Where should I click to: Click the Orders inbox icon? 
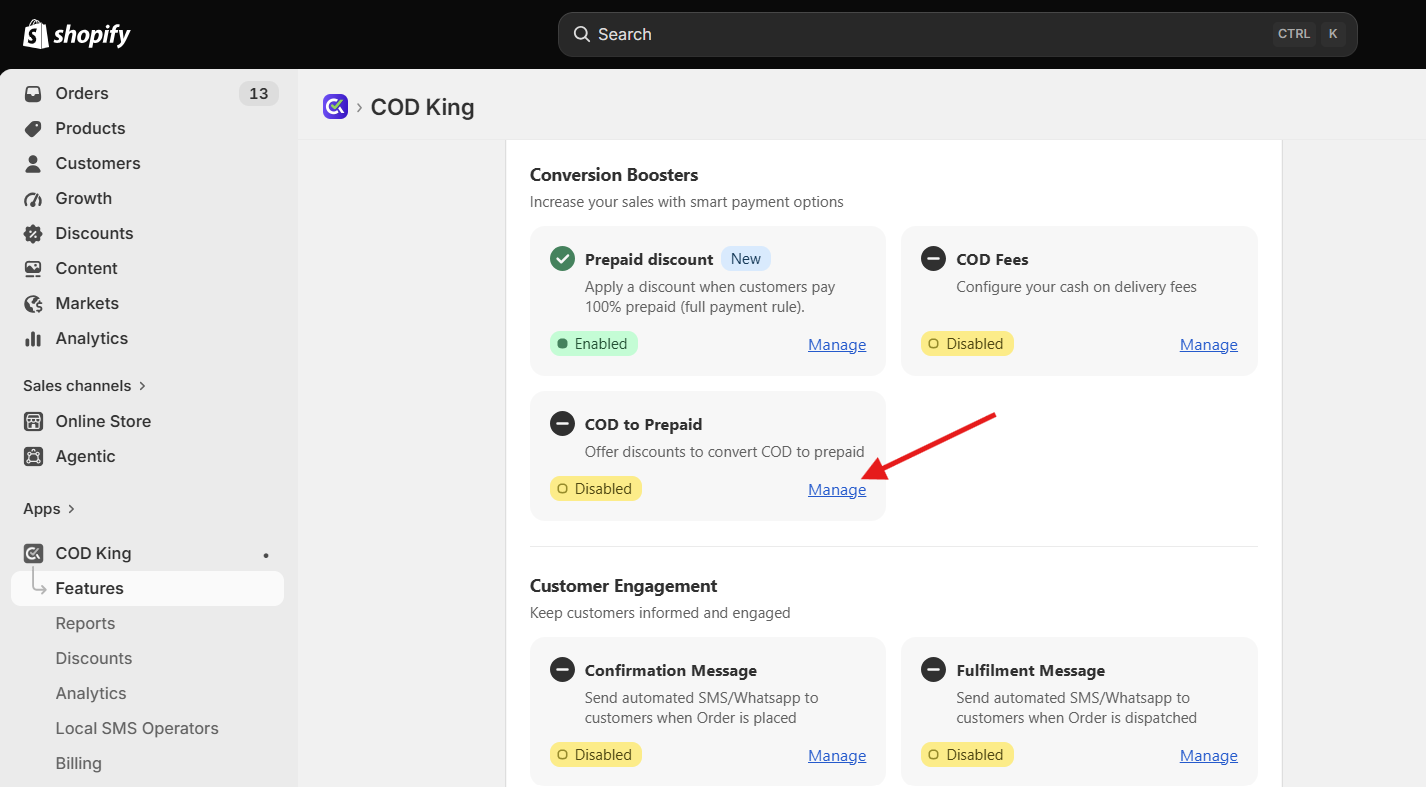pos(33,93)
